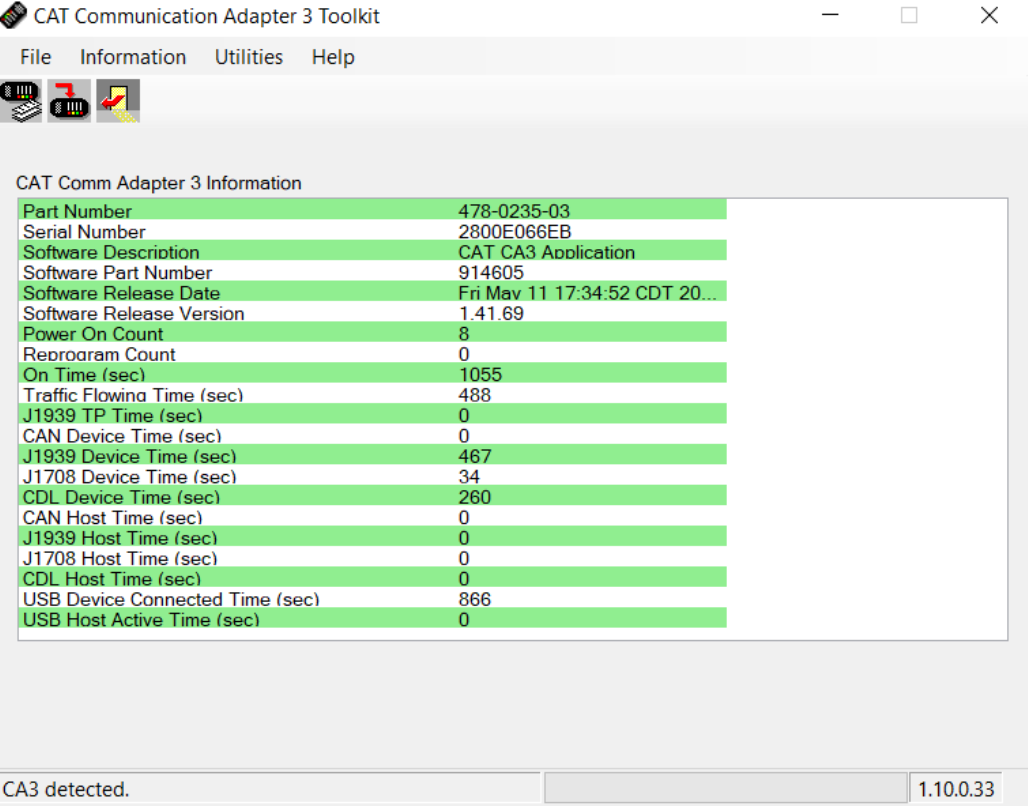Viewport: 1028px width, 806px height.
Task: Select the CDL Device Time (sec) label
Action: (121, 496)
